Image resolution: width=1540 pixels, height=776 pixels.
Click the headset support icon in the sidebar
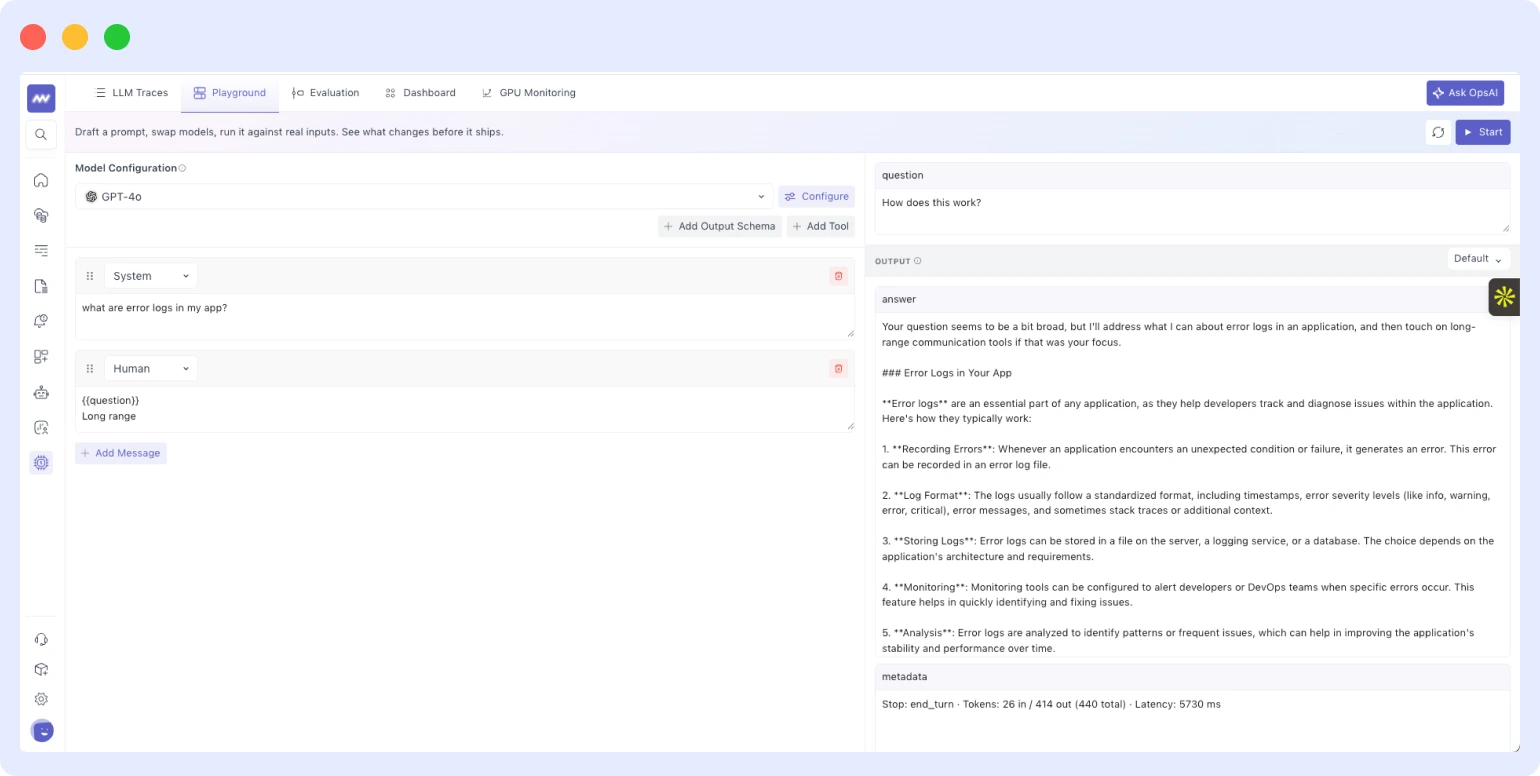(41, 639)
